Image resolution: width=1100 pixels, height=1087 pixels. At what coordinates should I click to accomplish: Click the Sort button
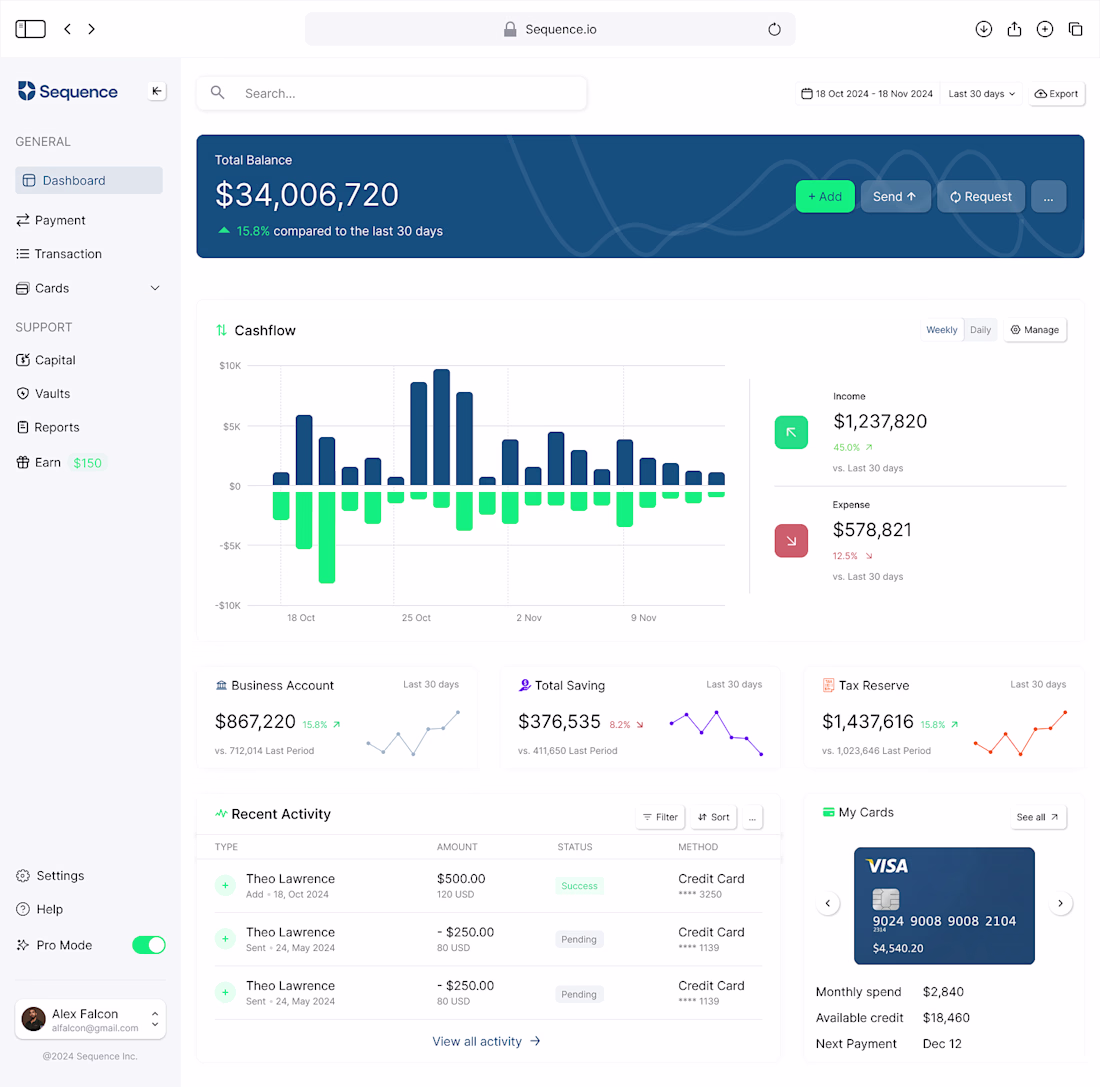tap(713, 817)
